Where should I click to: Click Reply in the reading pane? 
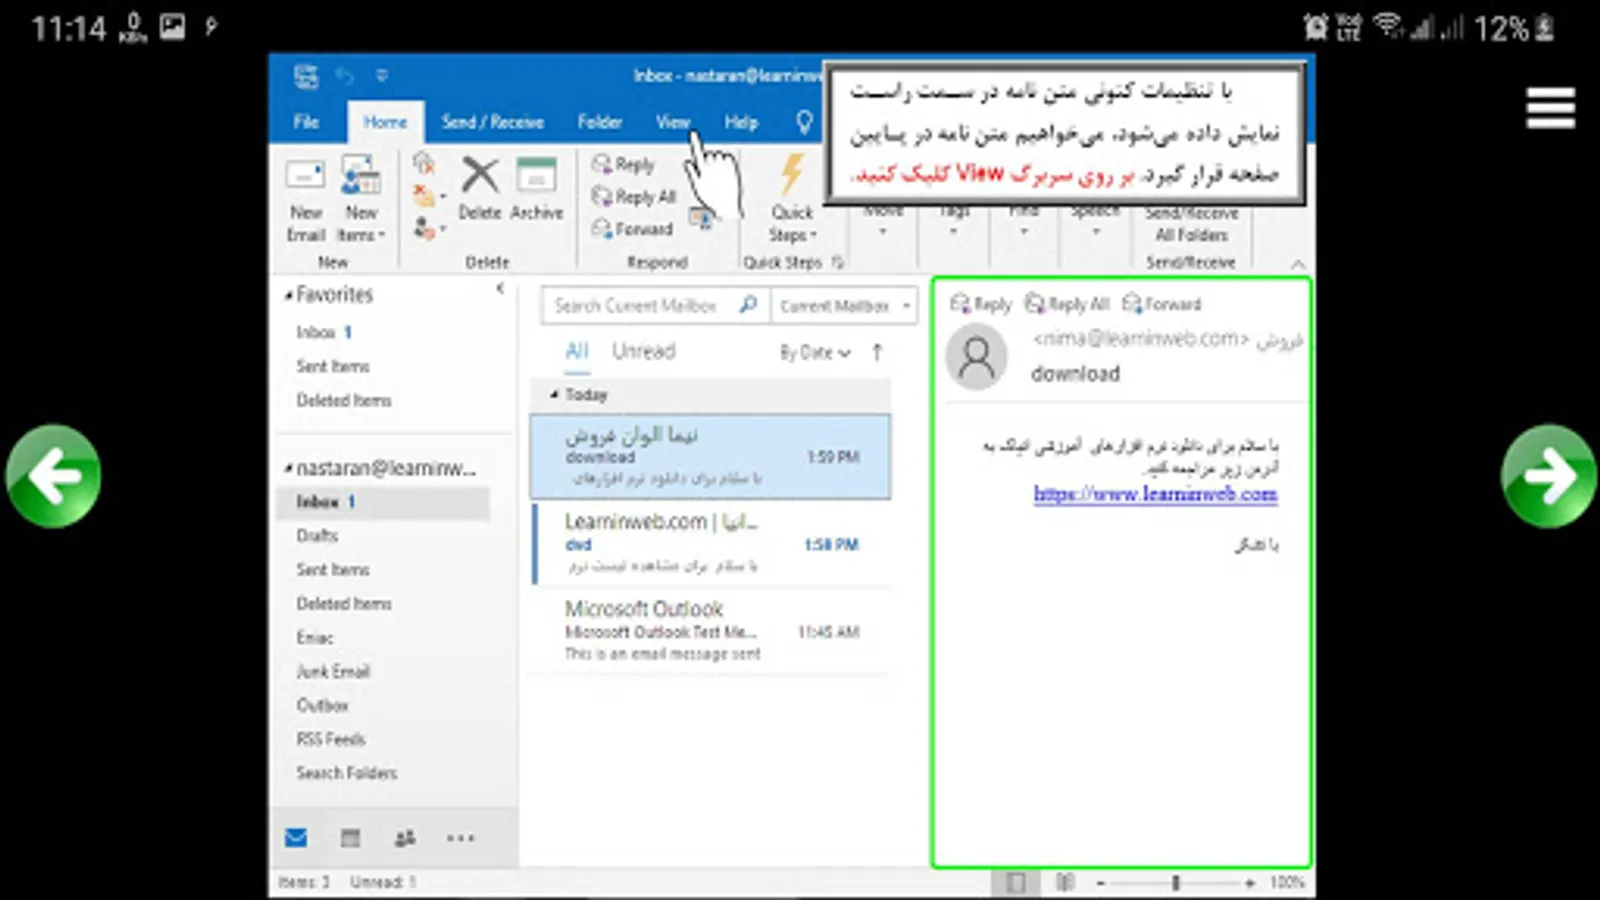coord(981,304)
